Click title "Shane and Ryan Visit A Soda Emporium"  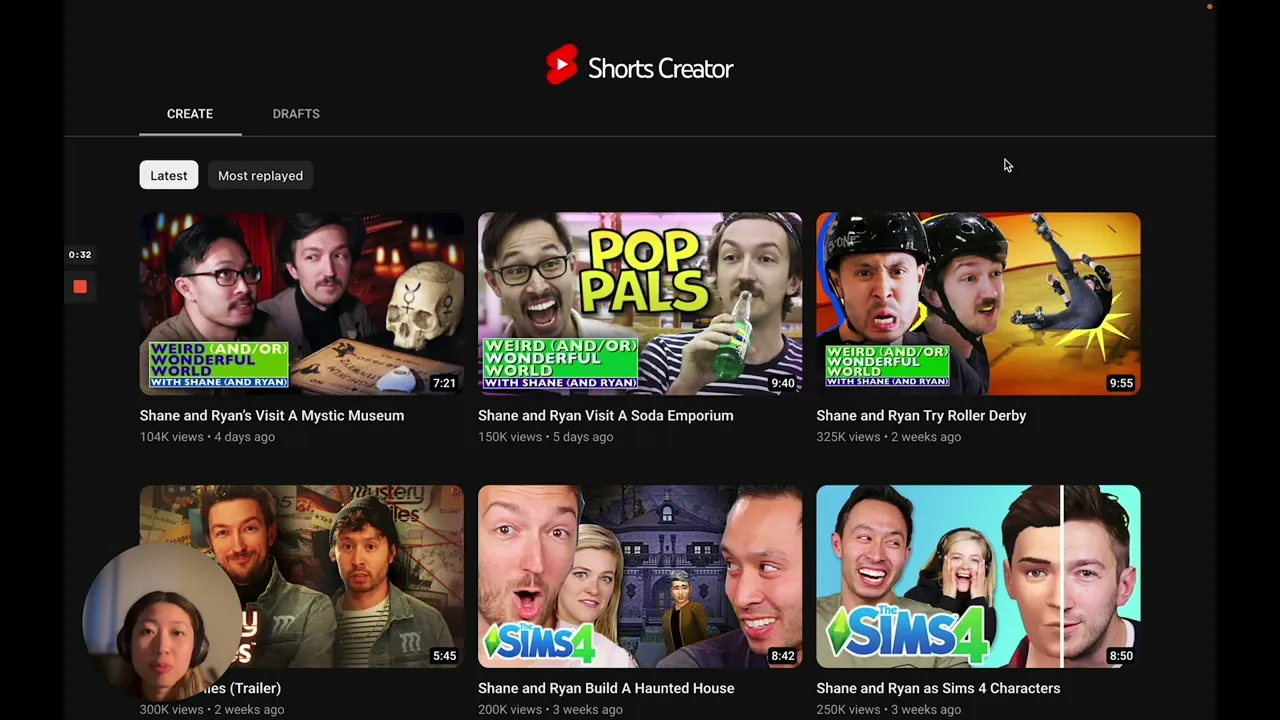tap(606, 416)
